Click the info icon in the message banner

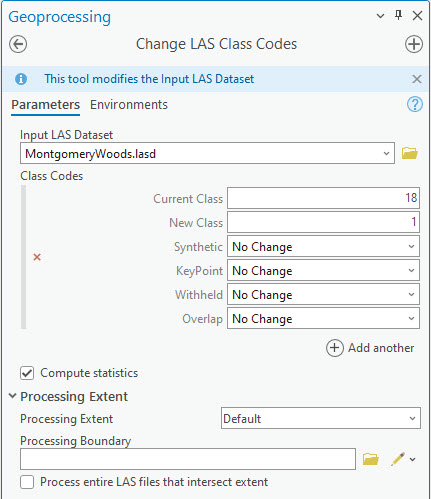click(x=21, y=79)
